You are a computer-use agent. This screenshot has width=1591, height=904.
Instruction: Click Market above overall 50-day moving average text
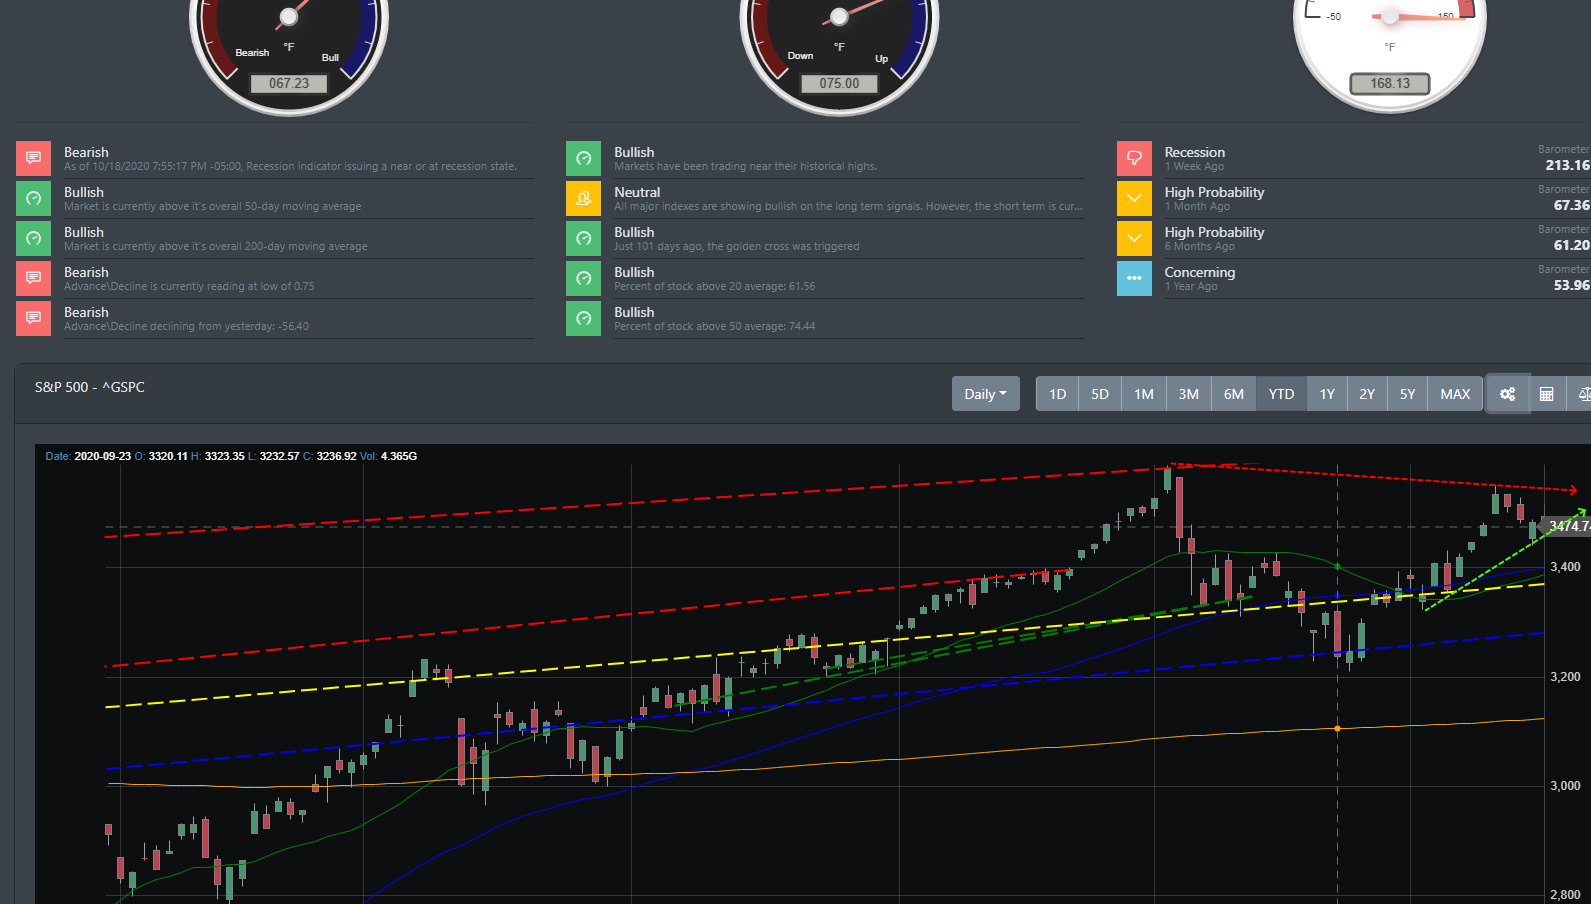(213, 206)
